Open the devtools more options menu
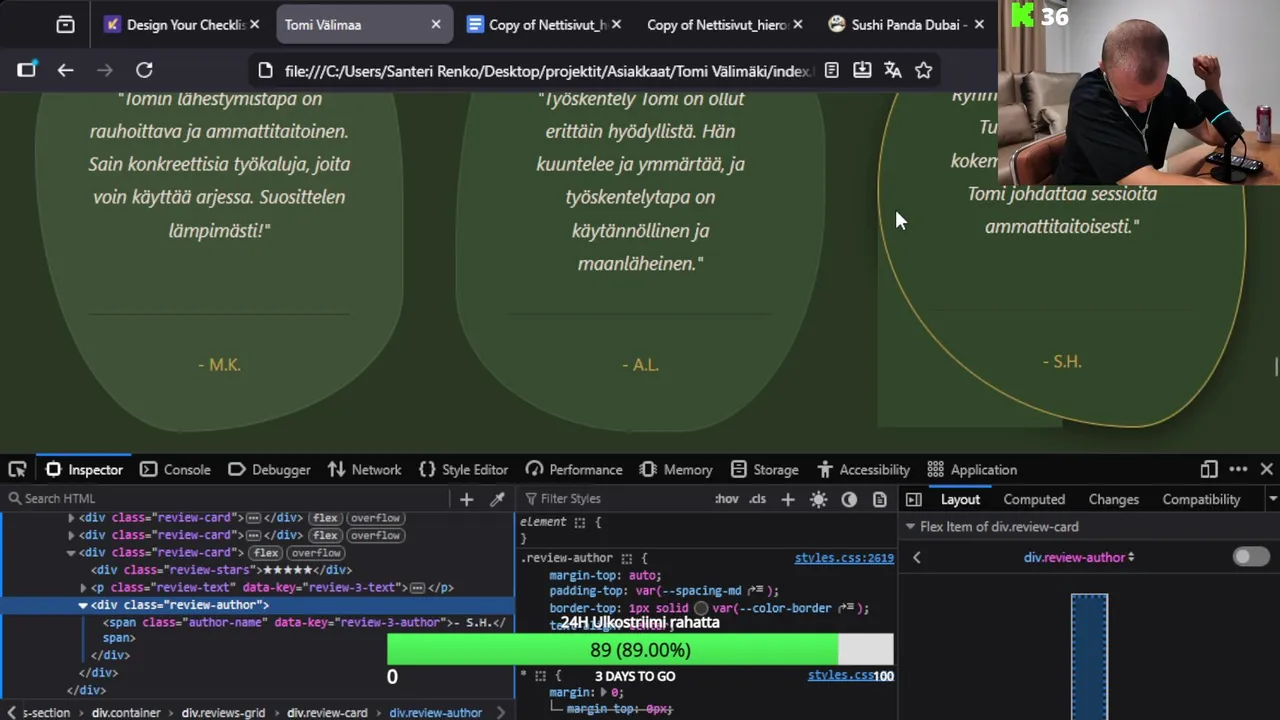Image resolution: width=1280 pixels, height=720 pixels. pyautogui.click(x=1238, y=469)
